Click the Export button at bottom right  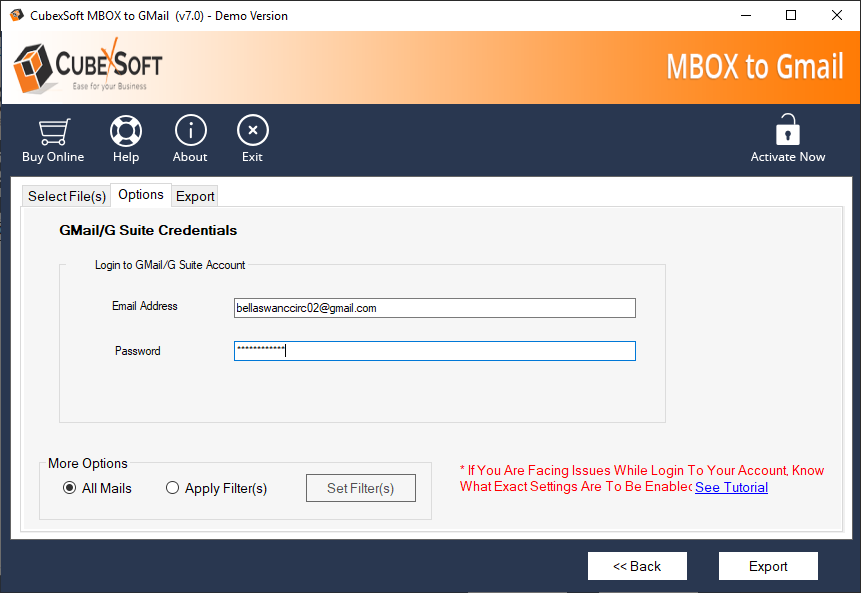(x=768, y=566)
